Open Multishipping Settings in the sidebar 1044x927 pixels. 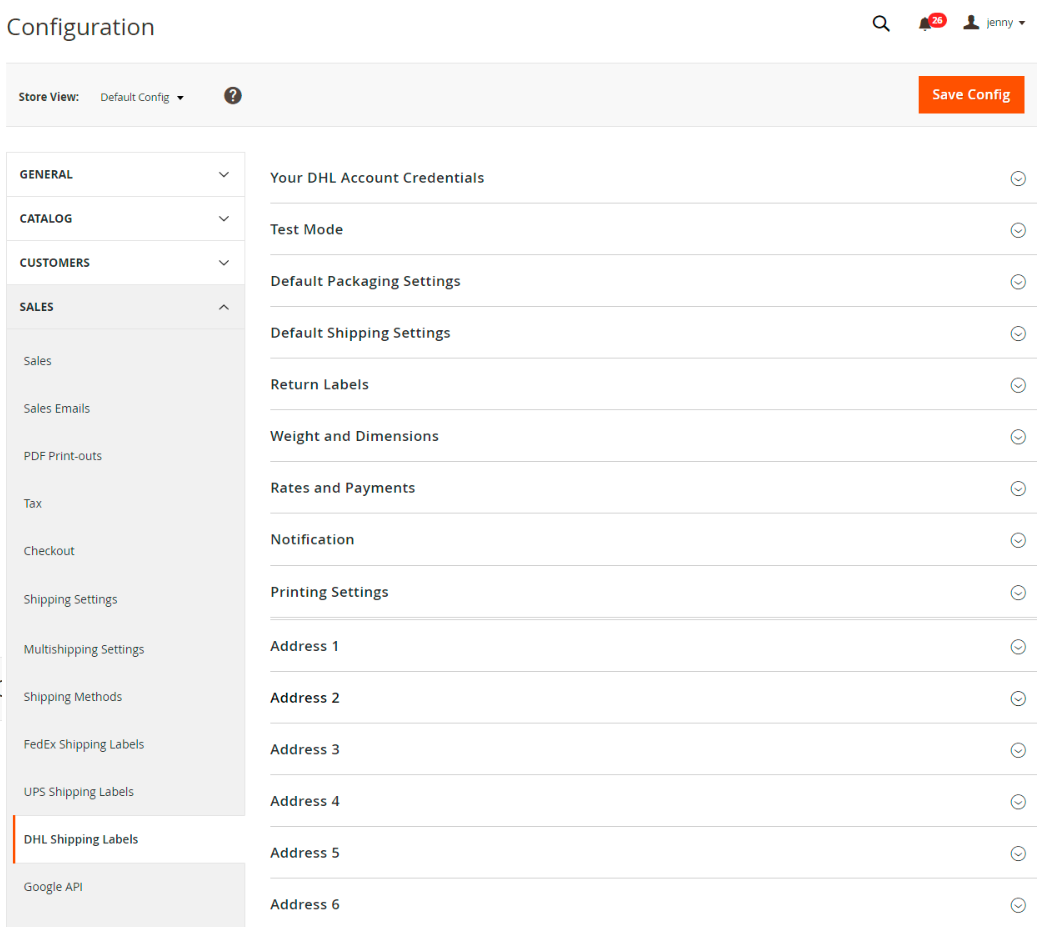84,649
